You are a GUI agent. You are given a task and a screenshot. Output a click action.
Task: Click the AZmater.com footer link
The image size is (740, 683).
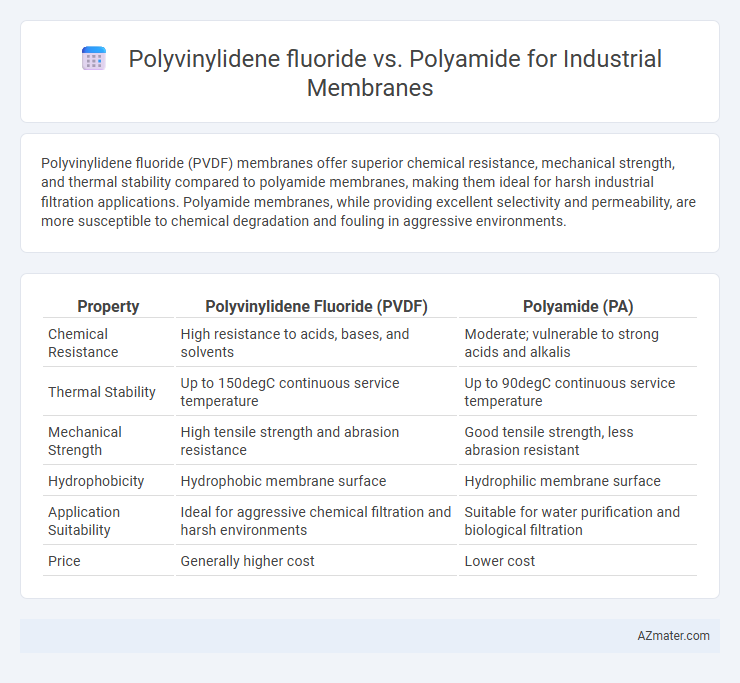click(673, 636)
